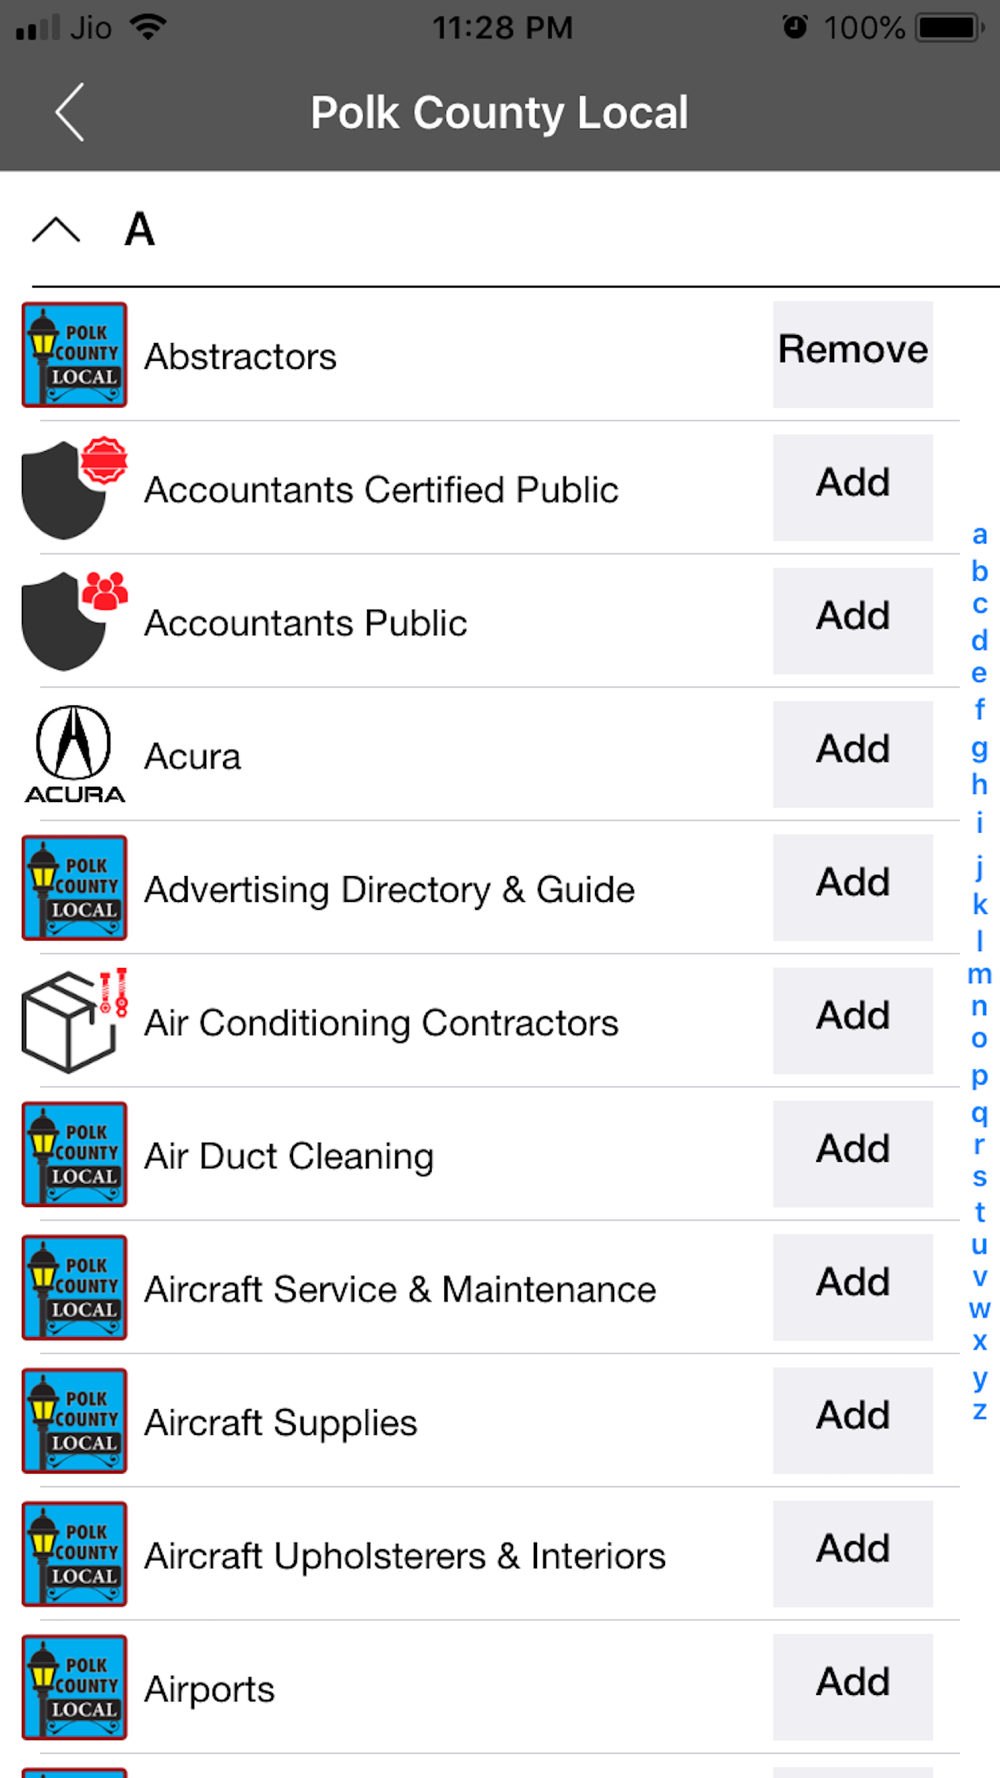Jump to letter z in index
Screen dimensions: 1000x1778
[x=979, y=1411]
